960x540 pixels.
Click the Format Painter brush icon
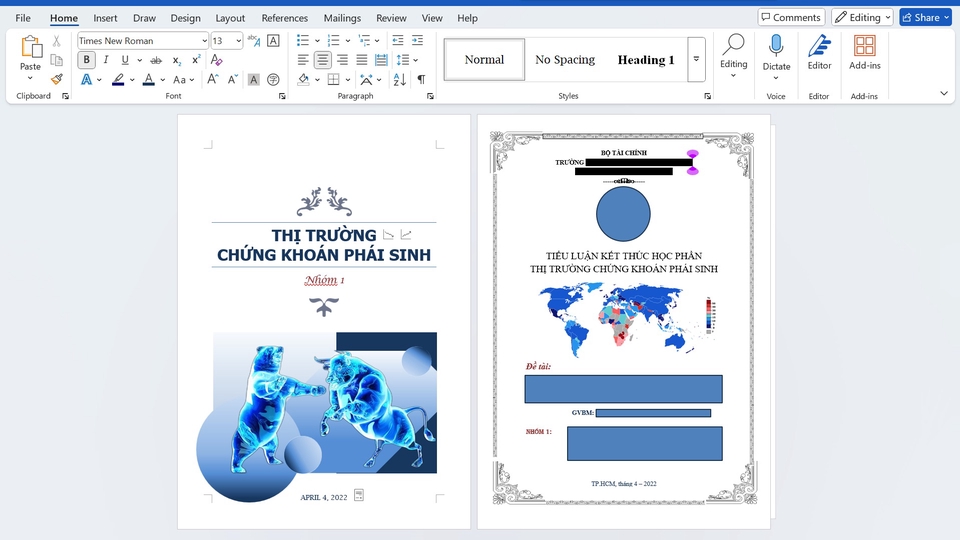click(57, 79)
